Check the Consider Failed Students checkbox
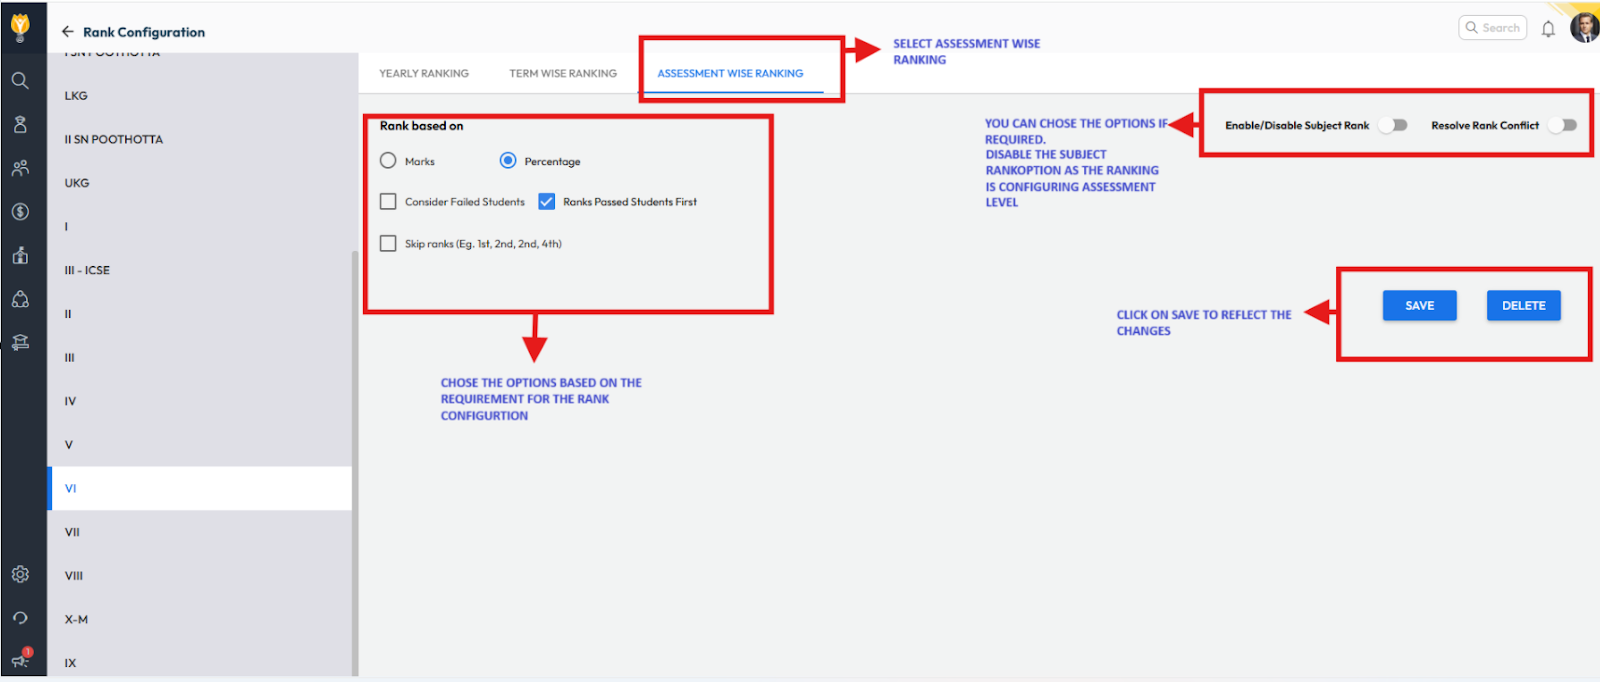This screenshot has width=1600, height=682. (x=388, y=202)
